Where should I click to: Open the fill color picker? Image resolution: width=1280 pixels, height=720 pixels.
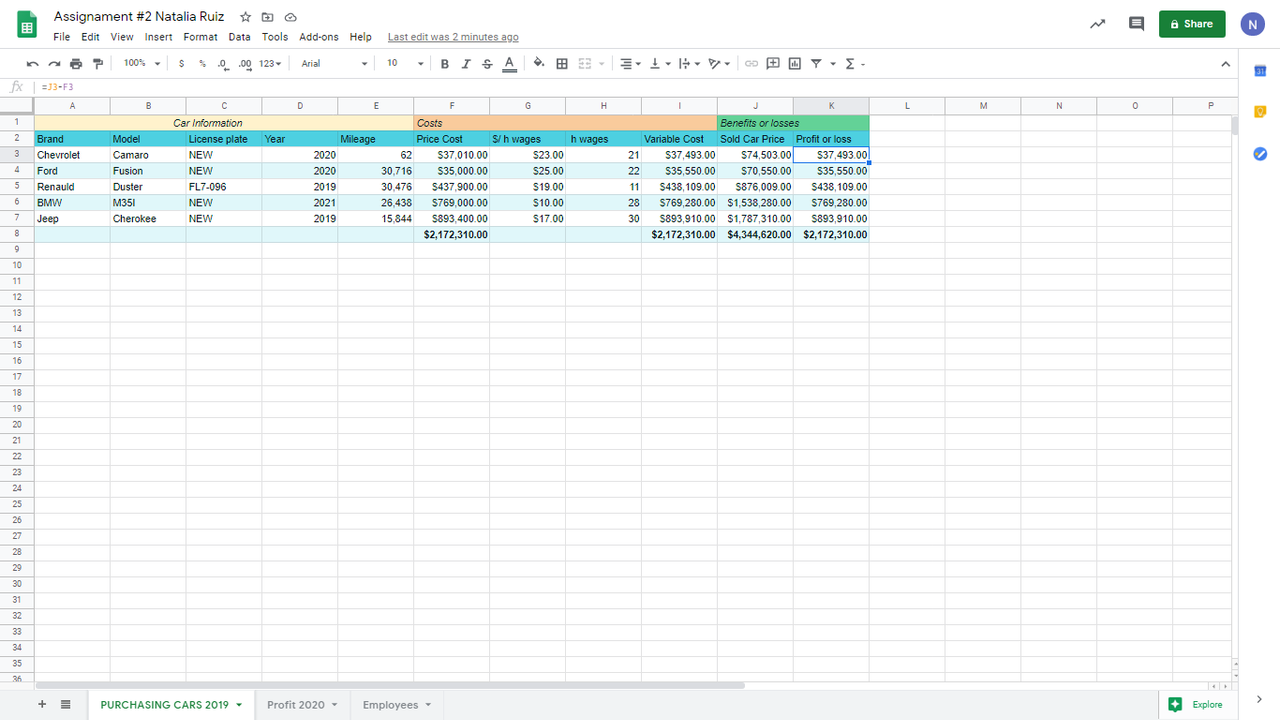[x=539, y=63]
